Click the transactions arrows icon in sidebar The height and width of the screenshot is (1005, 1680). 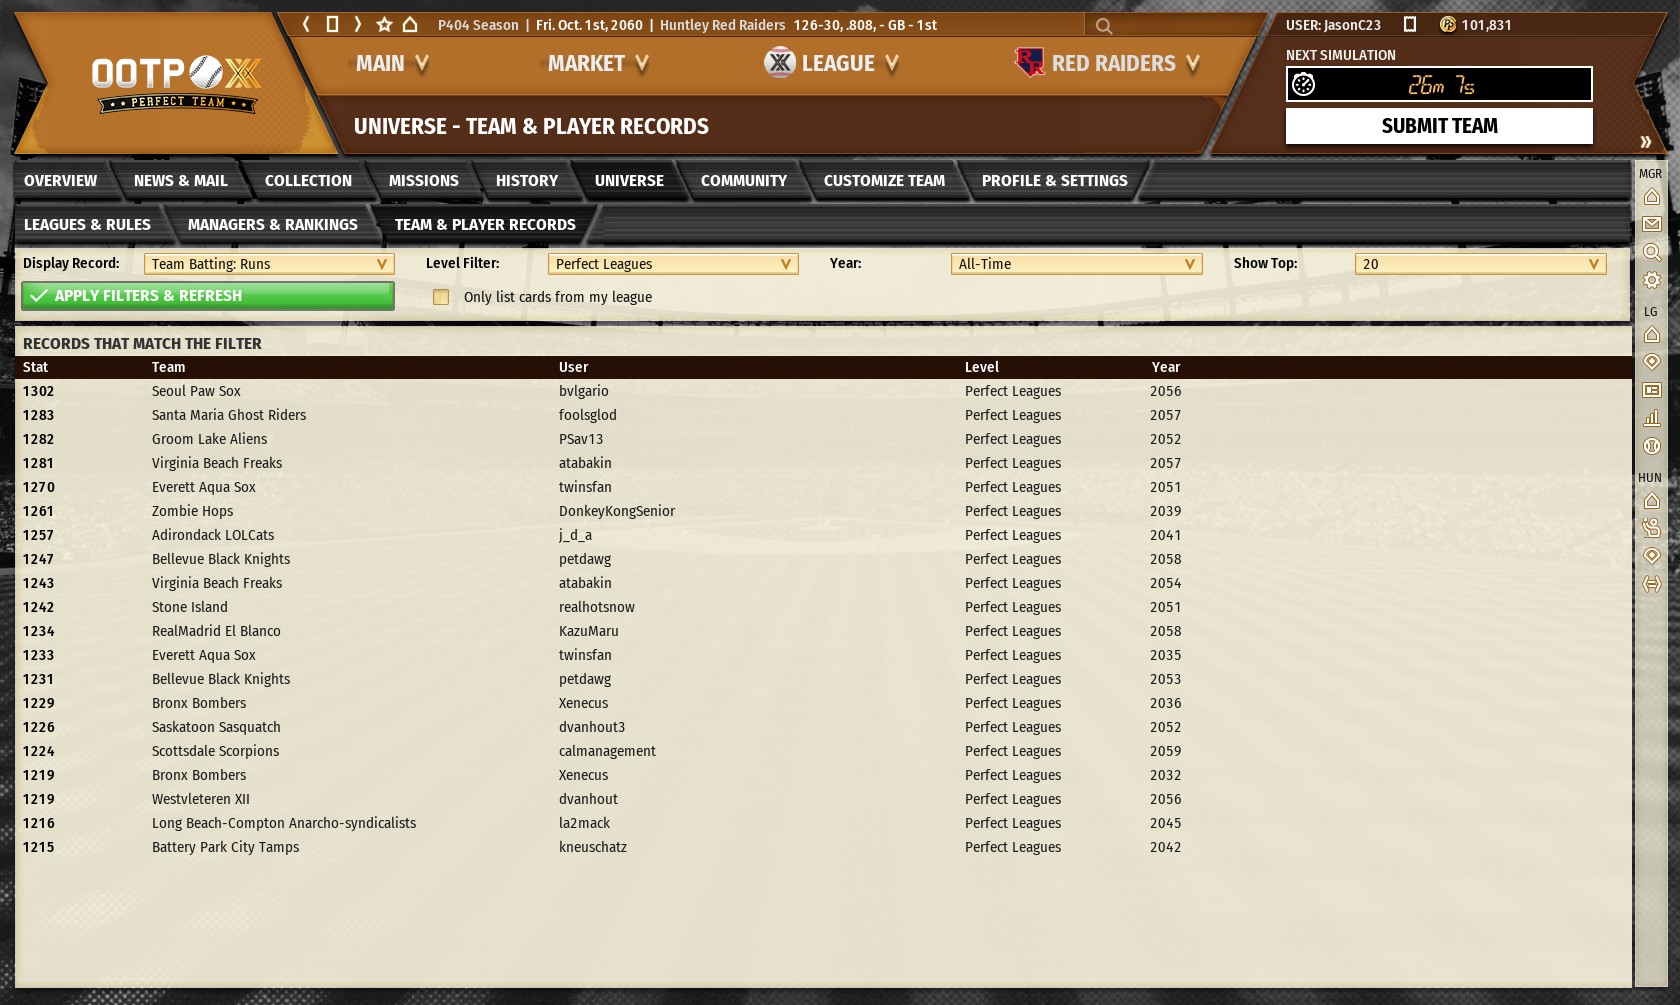1651,584
